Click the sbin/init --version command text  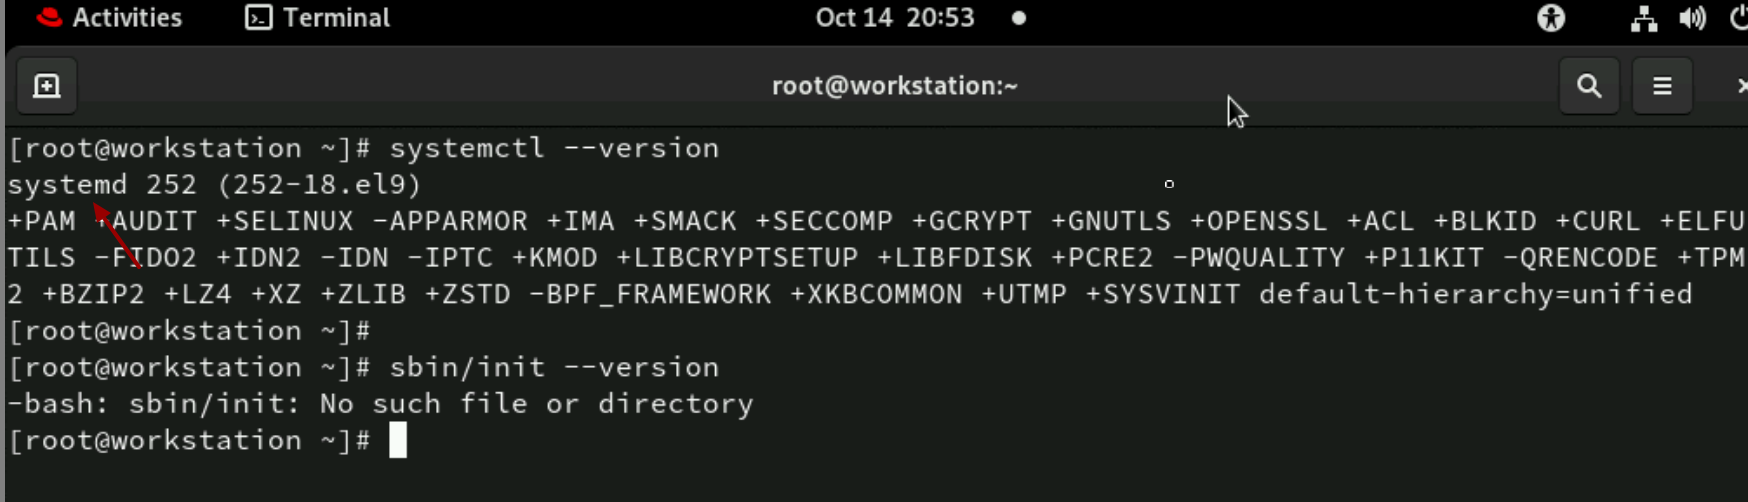click(554, 367)
